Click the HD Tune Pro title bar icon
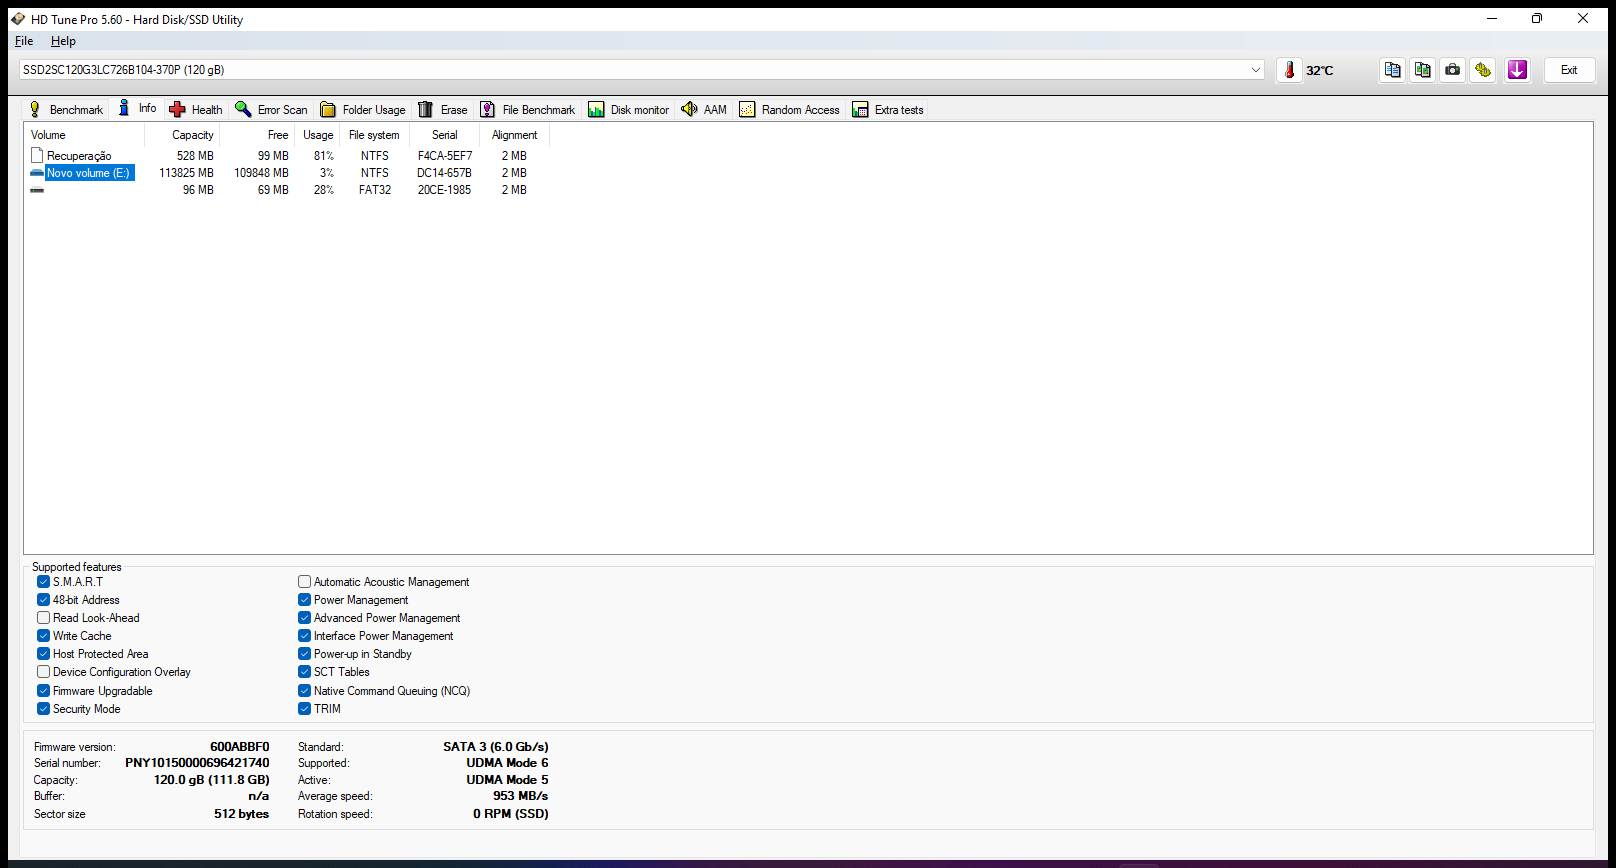The width and height of the screenshot is (1616, 868). coord(18,19)
